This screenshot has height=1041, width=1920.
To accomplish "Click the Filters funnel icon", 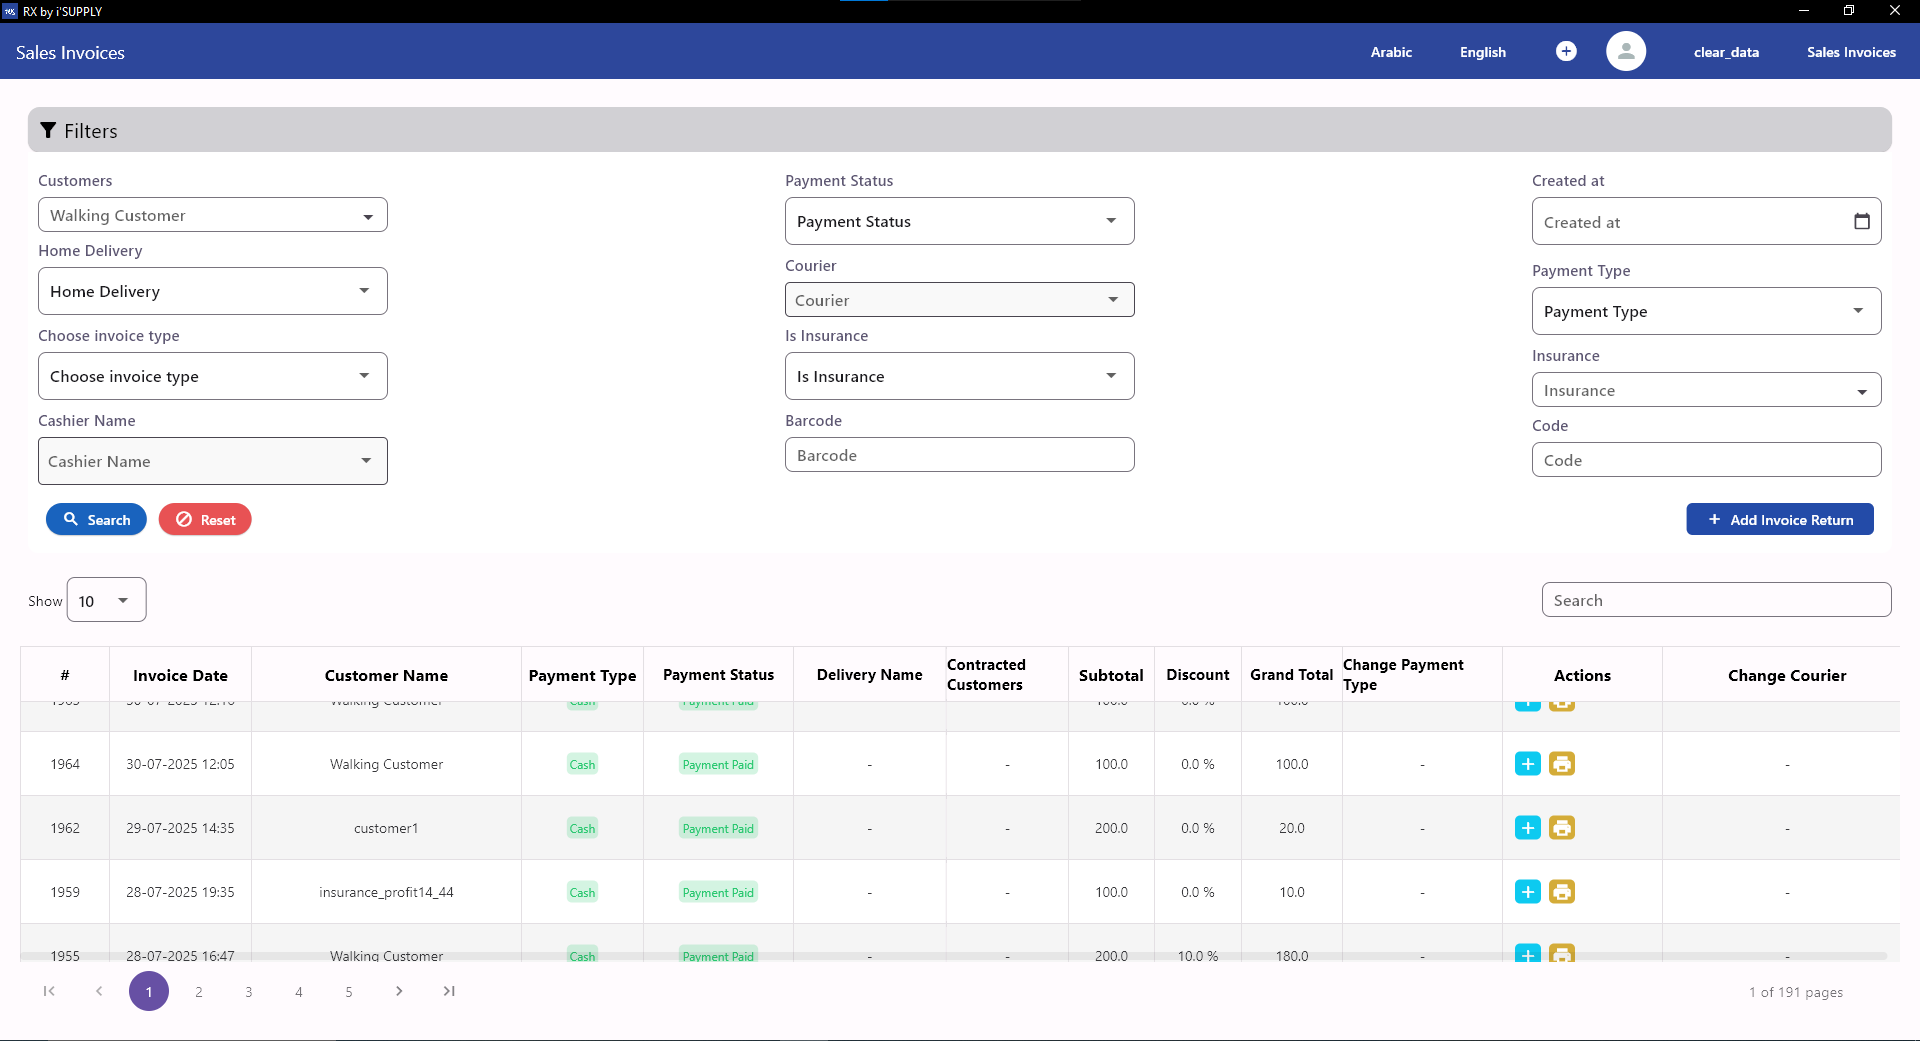I will pyautogui.click(x=47, y=131).
